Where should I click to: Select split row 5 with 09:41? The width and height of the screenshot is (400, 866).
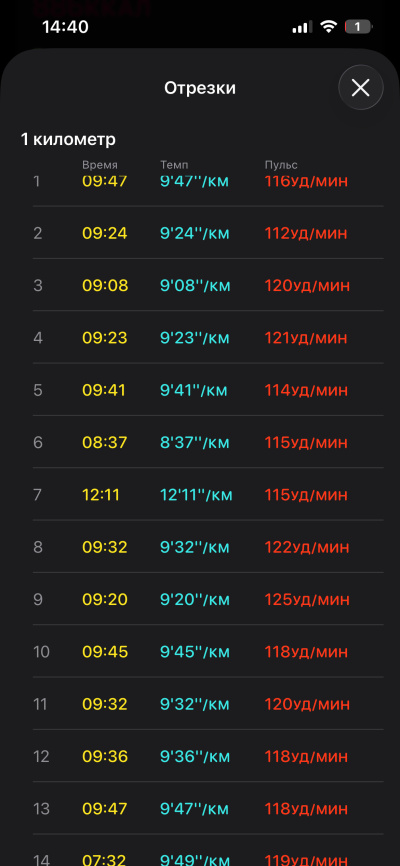[x=208, y=390]
